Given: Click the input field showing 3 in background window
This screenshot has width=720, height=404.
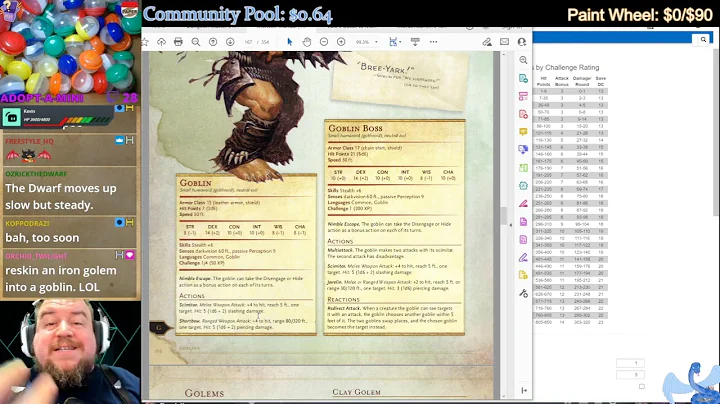Looking at the screenshot, I should [630, 375].
